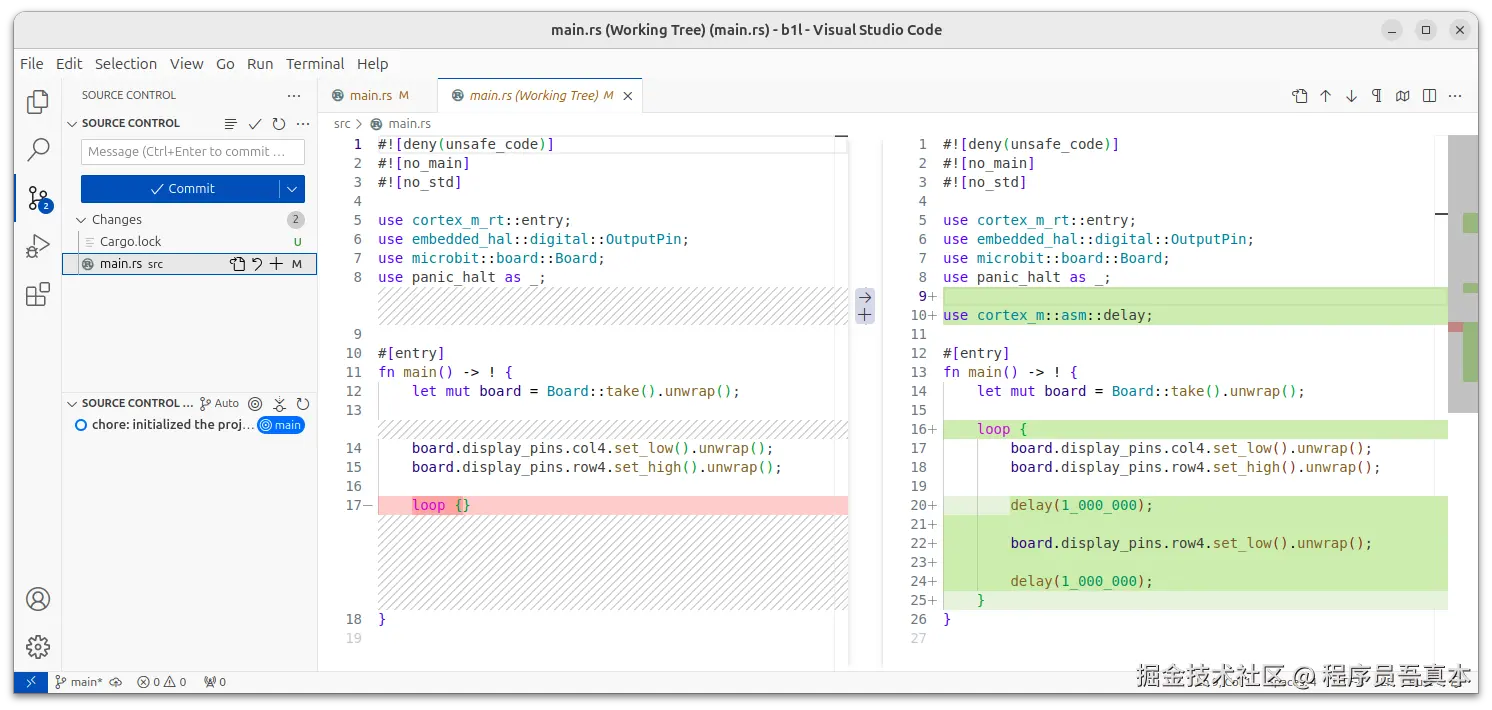The image size is (1492, 710).
Task: Open the Terminal menu
Action: pyautogui.click(x=315, y=64)
